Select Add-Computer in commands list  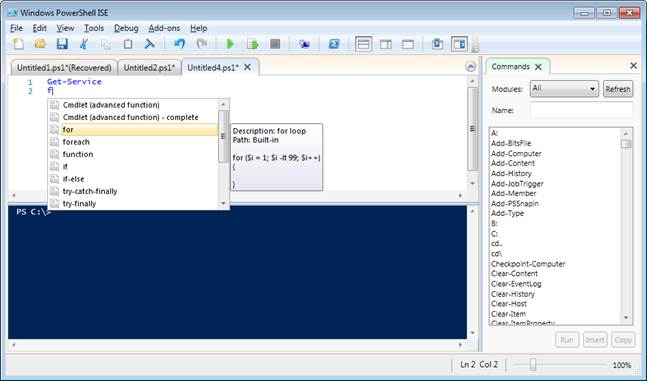tap(516, 153)
